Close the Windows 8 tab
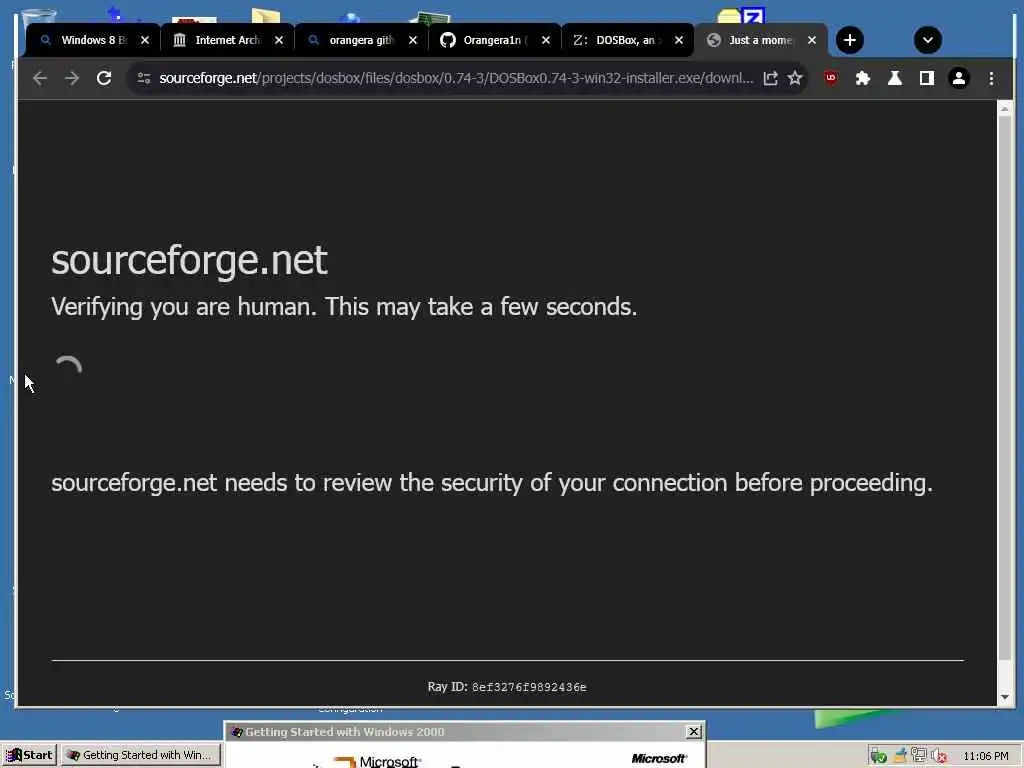 pos(145,40)
